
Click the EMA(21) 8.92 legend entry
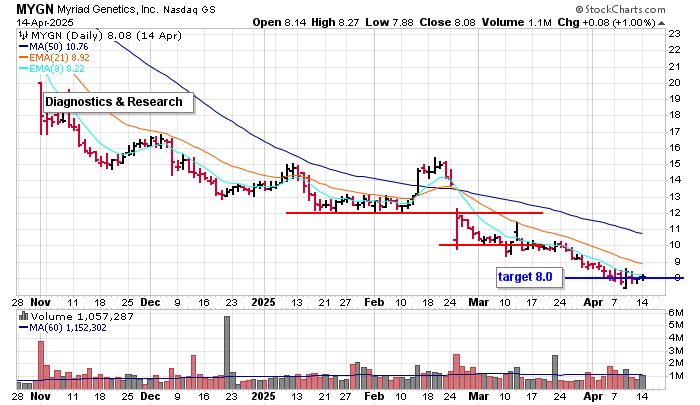point(54,58)
